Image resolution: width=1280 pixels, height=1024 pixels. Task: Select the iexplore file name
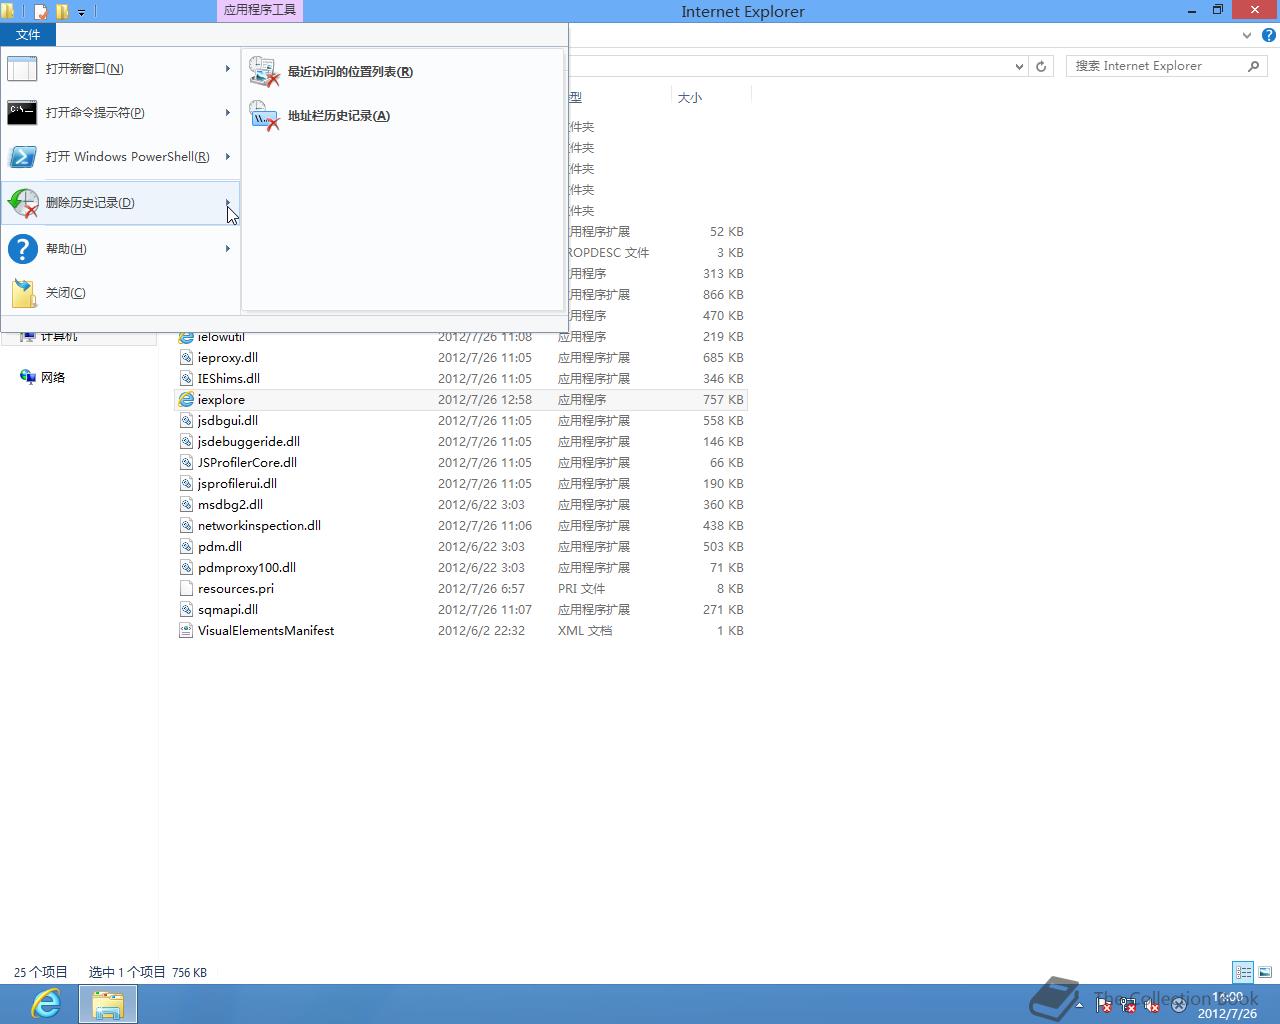point(221,399)
